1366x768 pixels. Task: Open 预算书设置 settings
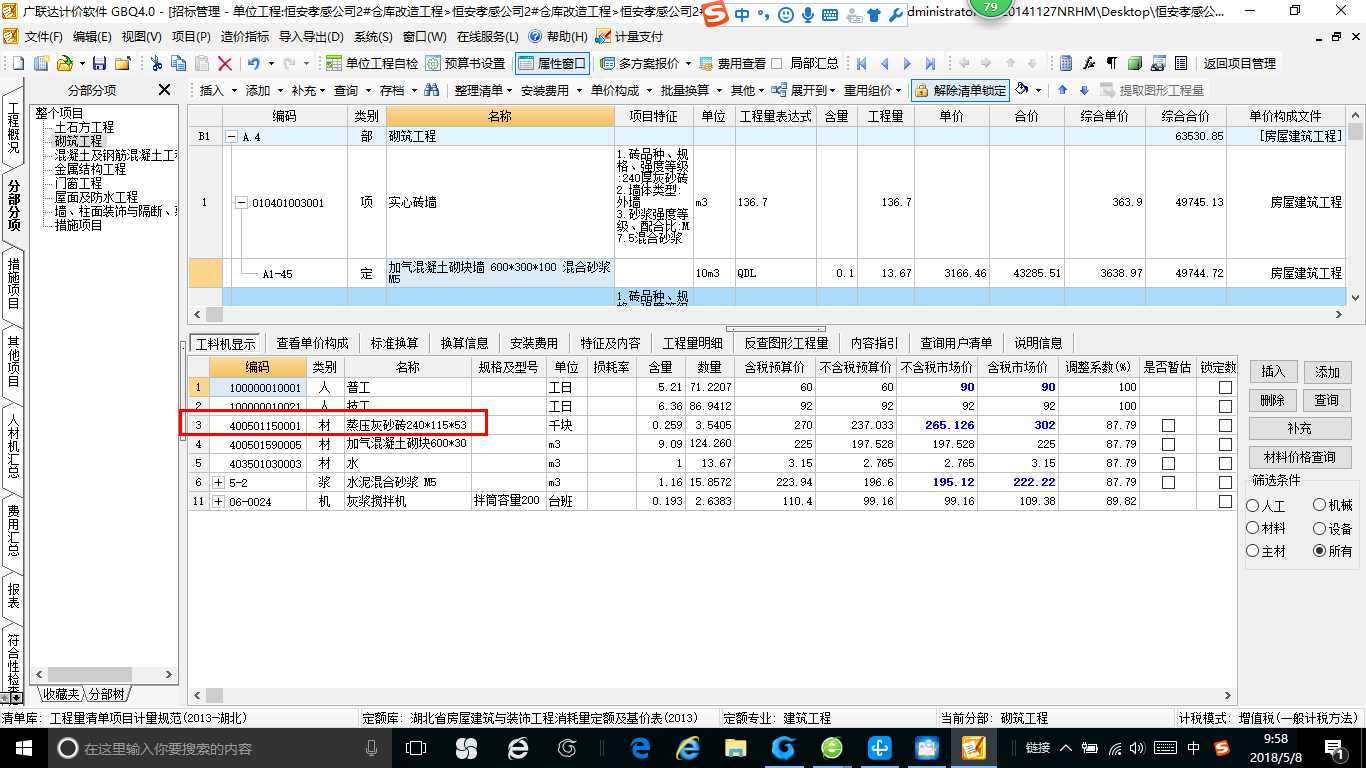coord(466,63)
